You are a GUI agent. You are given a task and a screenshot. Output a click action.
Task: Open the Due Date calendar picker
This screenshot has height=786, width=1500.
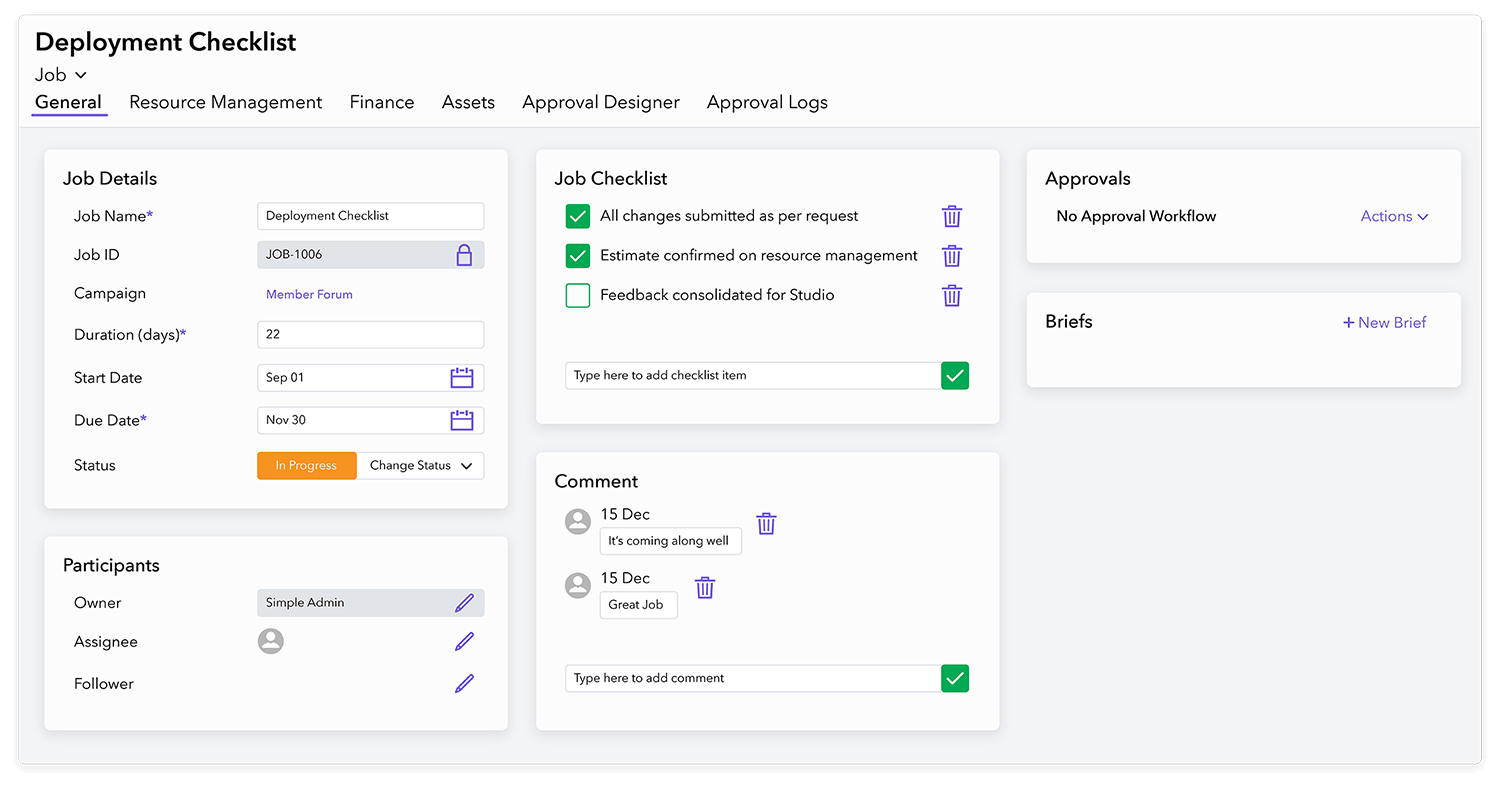pyautogui.click(x=462, y=420)
